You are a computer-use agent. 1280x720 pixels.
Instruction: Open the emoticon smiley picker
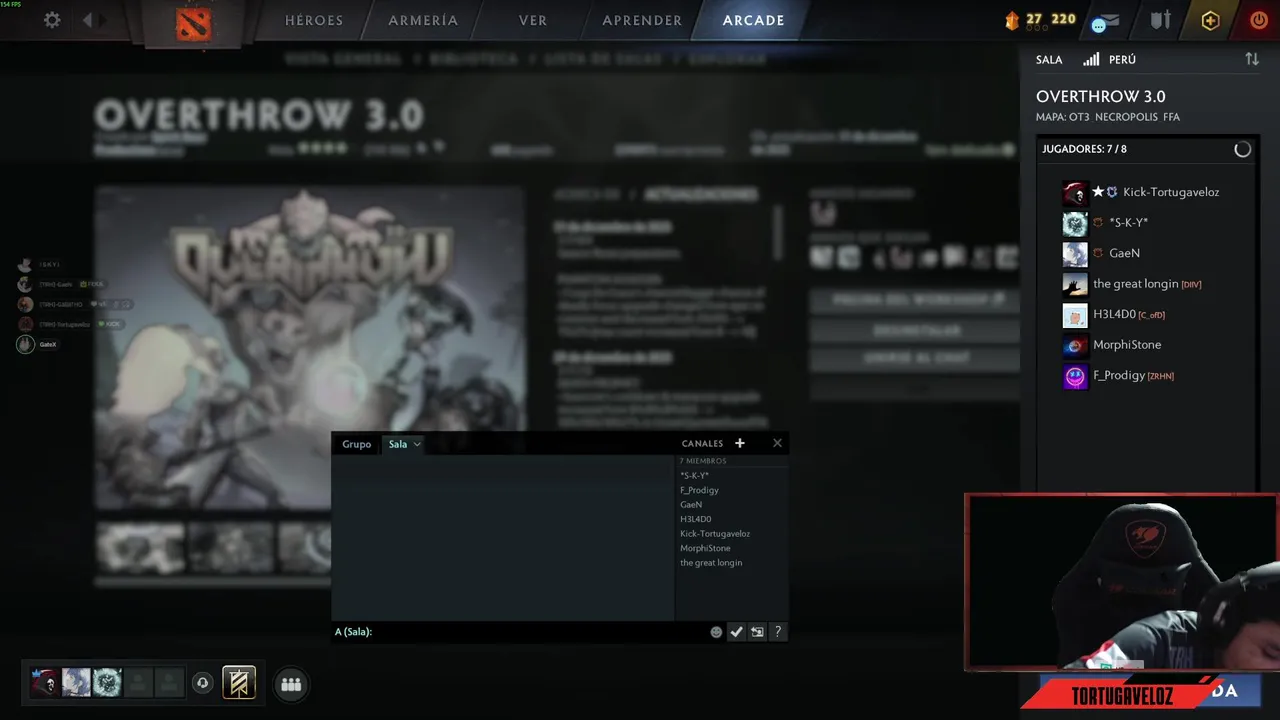click(x=716, y=632)
